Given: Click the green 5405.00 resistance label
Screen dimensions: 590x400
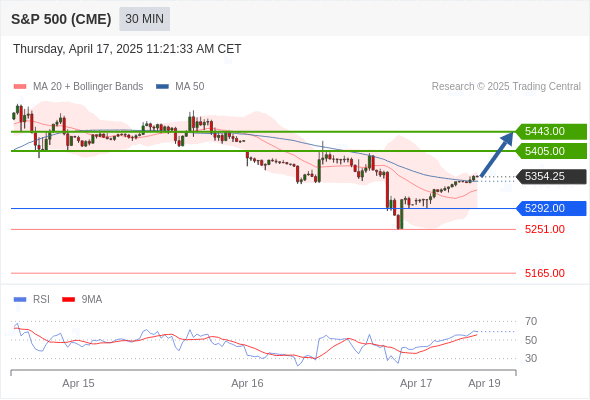Looking at the screenshot, I should click(x=551, y=151).
